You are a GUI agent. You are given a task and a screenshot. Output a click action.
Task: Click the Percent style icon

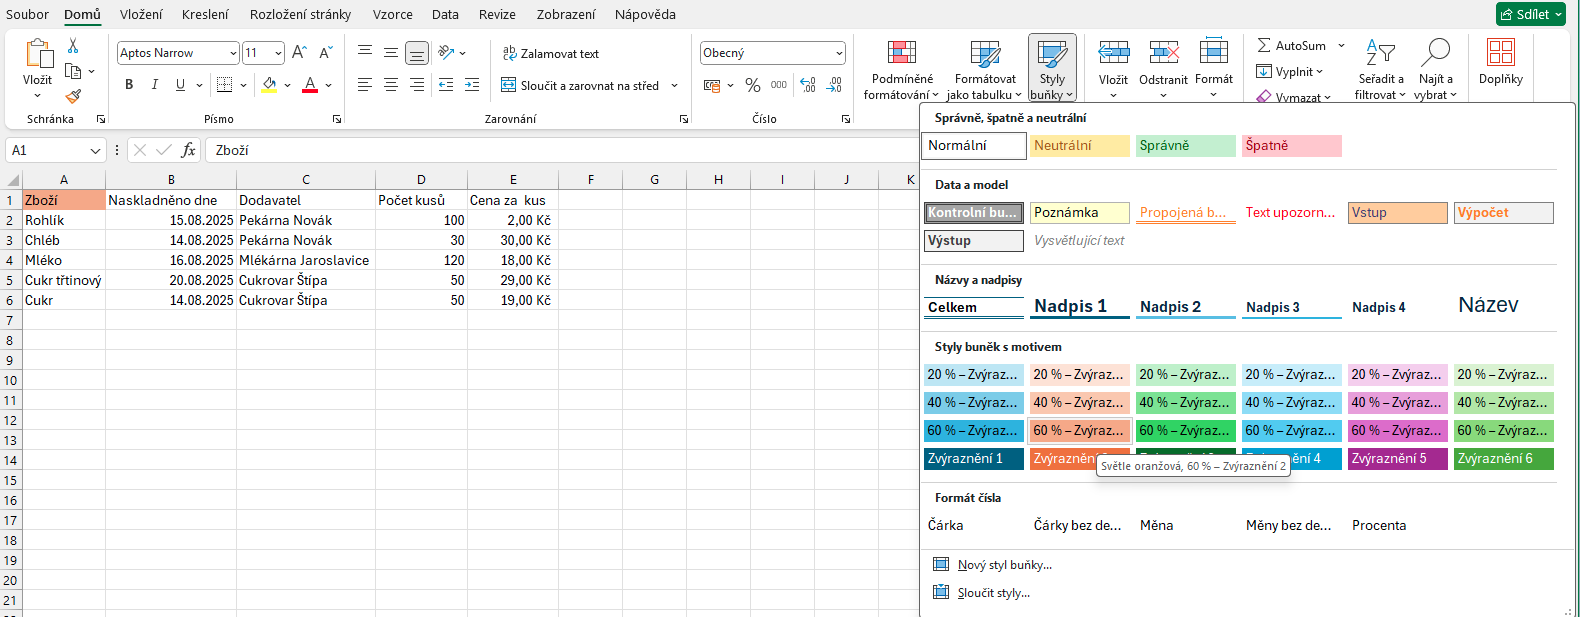click(x=753, y=86)
